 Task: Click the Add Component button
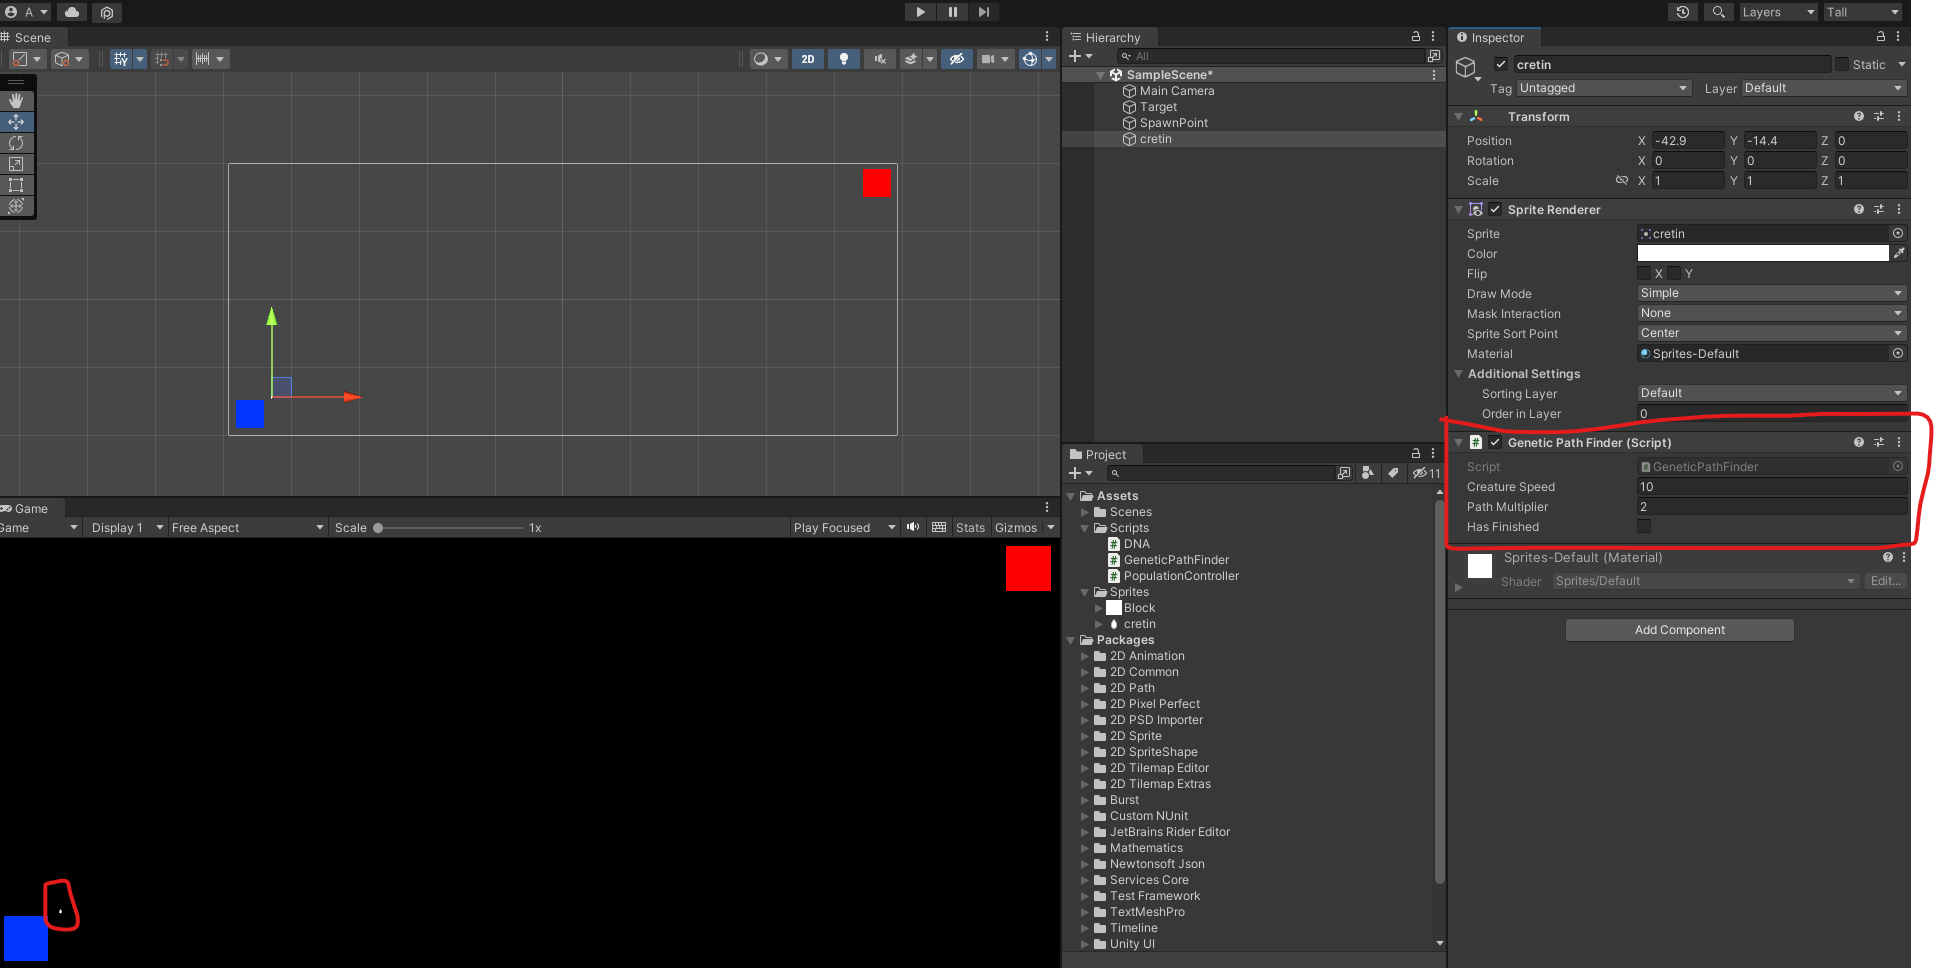pyautogui.click(x=1679, y=630)
